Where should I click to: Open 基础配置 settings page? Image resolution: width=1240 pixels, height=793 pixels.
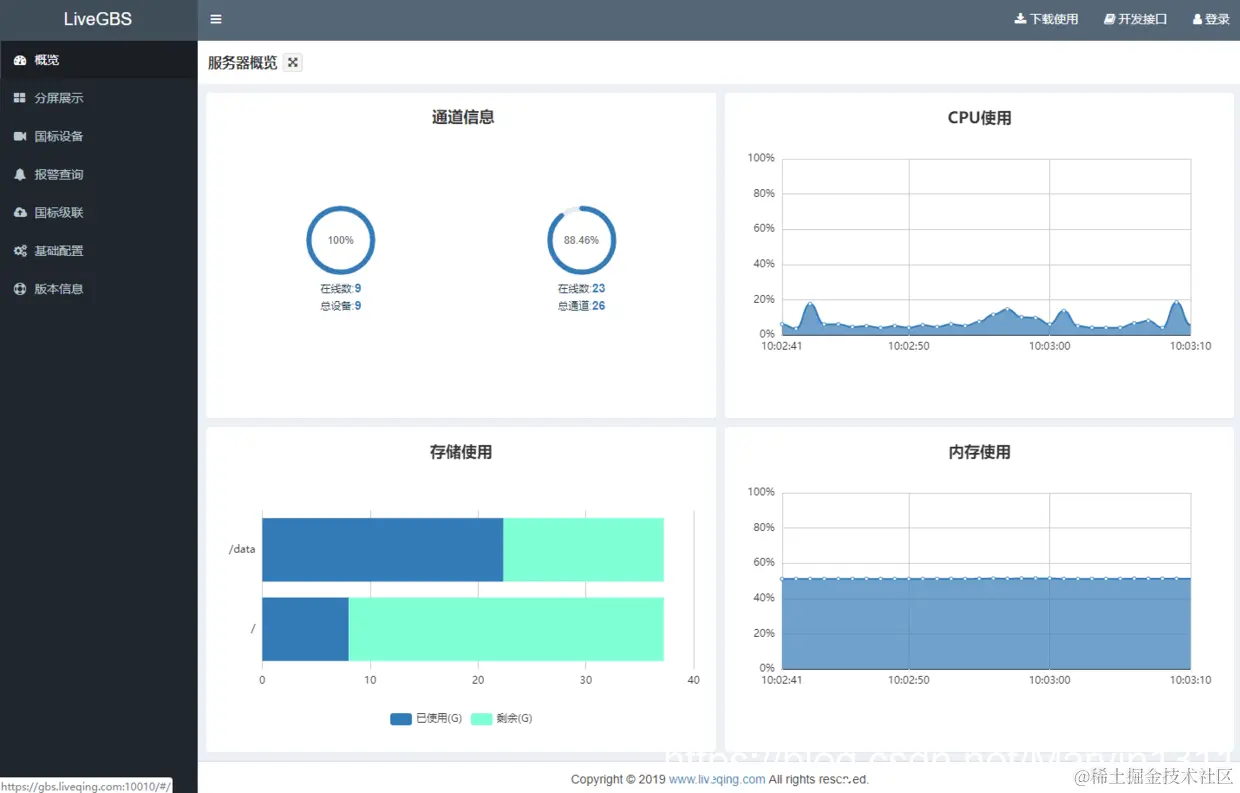[98, 251]
